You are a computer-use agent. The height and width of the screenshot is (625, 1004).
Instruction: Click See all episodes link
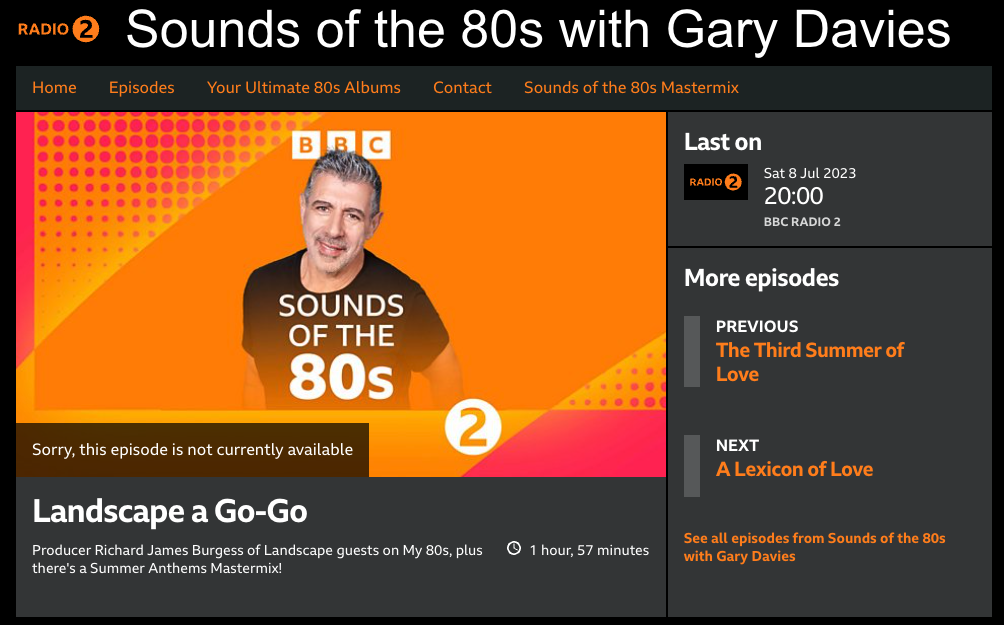click(x=814, y=547)
